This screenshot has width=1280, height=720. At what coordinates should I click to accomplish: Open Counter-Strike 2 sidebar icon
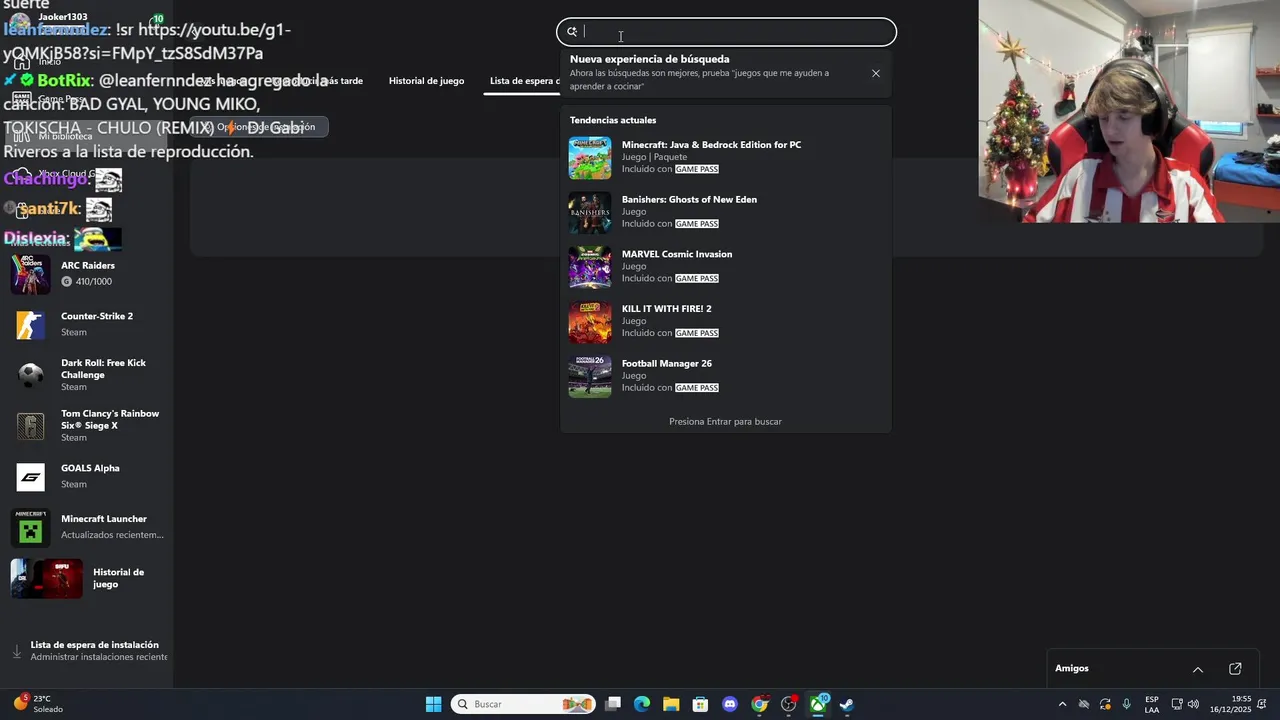31,324
